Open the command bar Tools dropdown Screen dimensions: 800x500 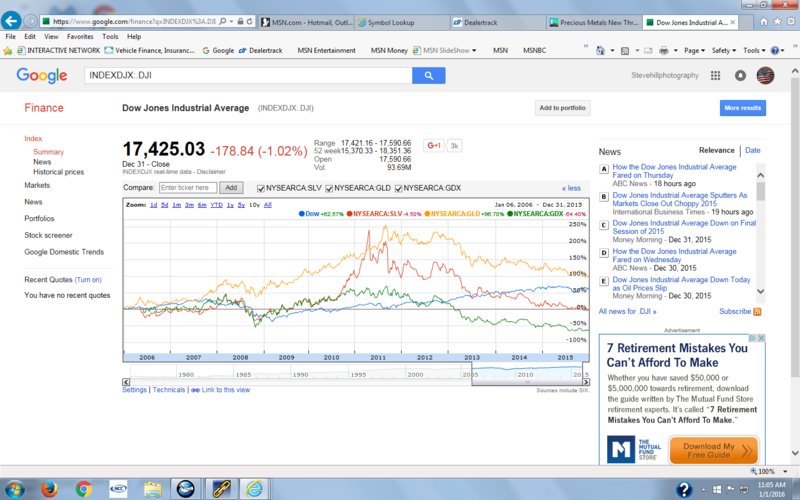pyautogui.click(x=754, y=51)
